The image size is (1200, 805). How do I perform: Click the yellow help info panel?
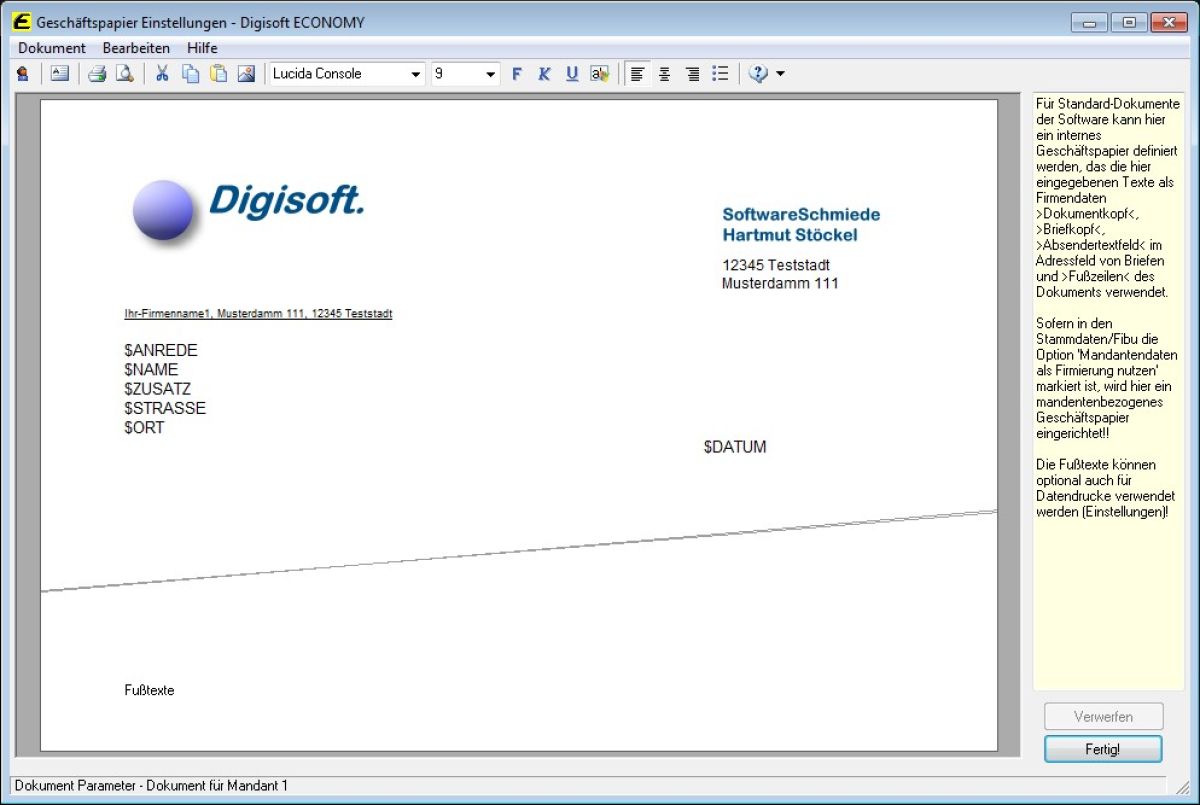click(1108, 391)
